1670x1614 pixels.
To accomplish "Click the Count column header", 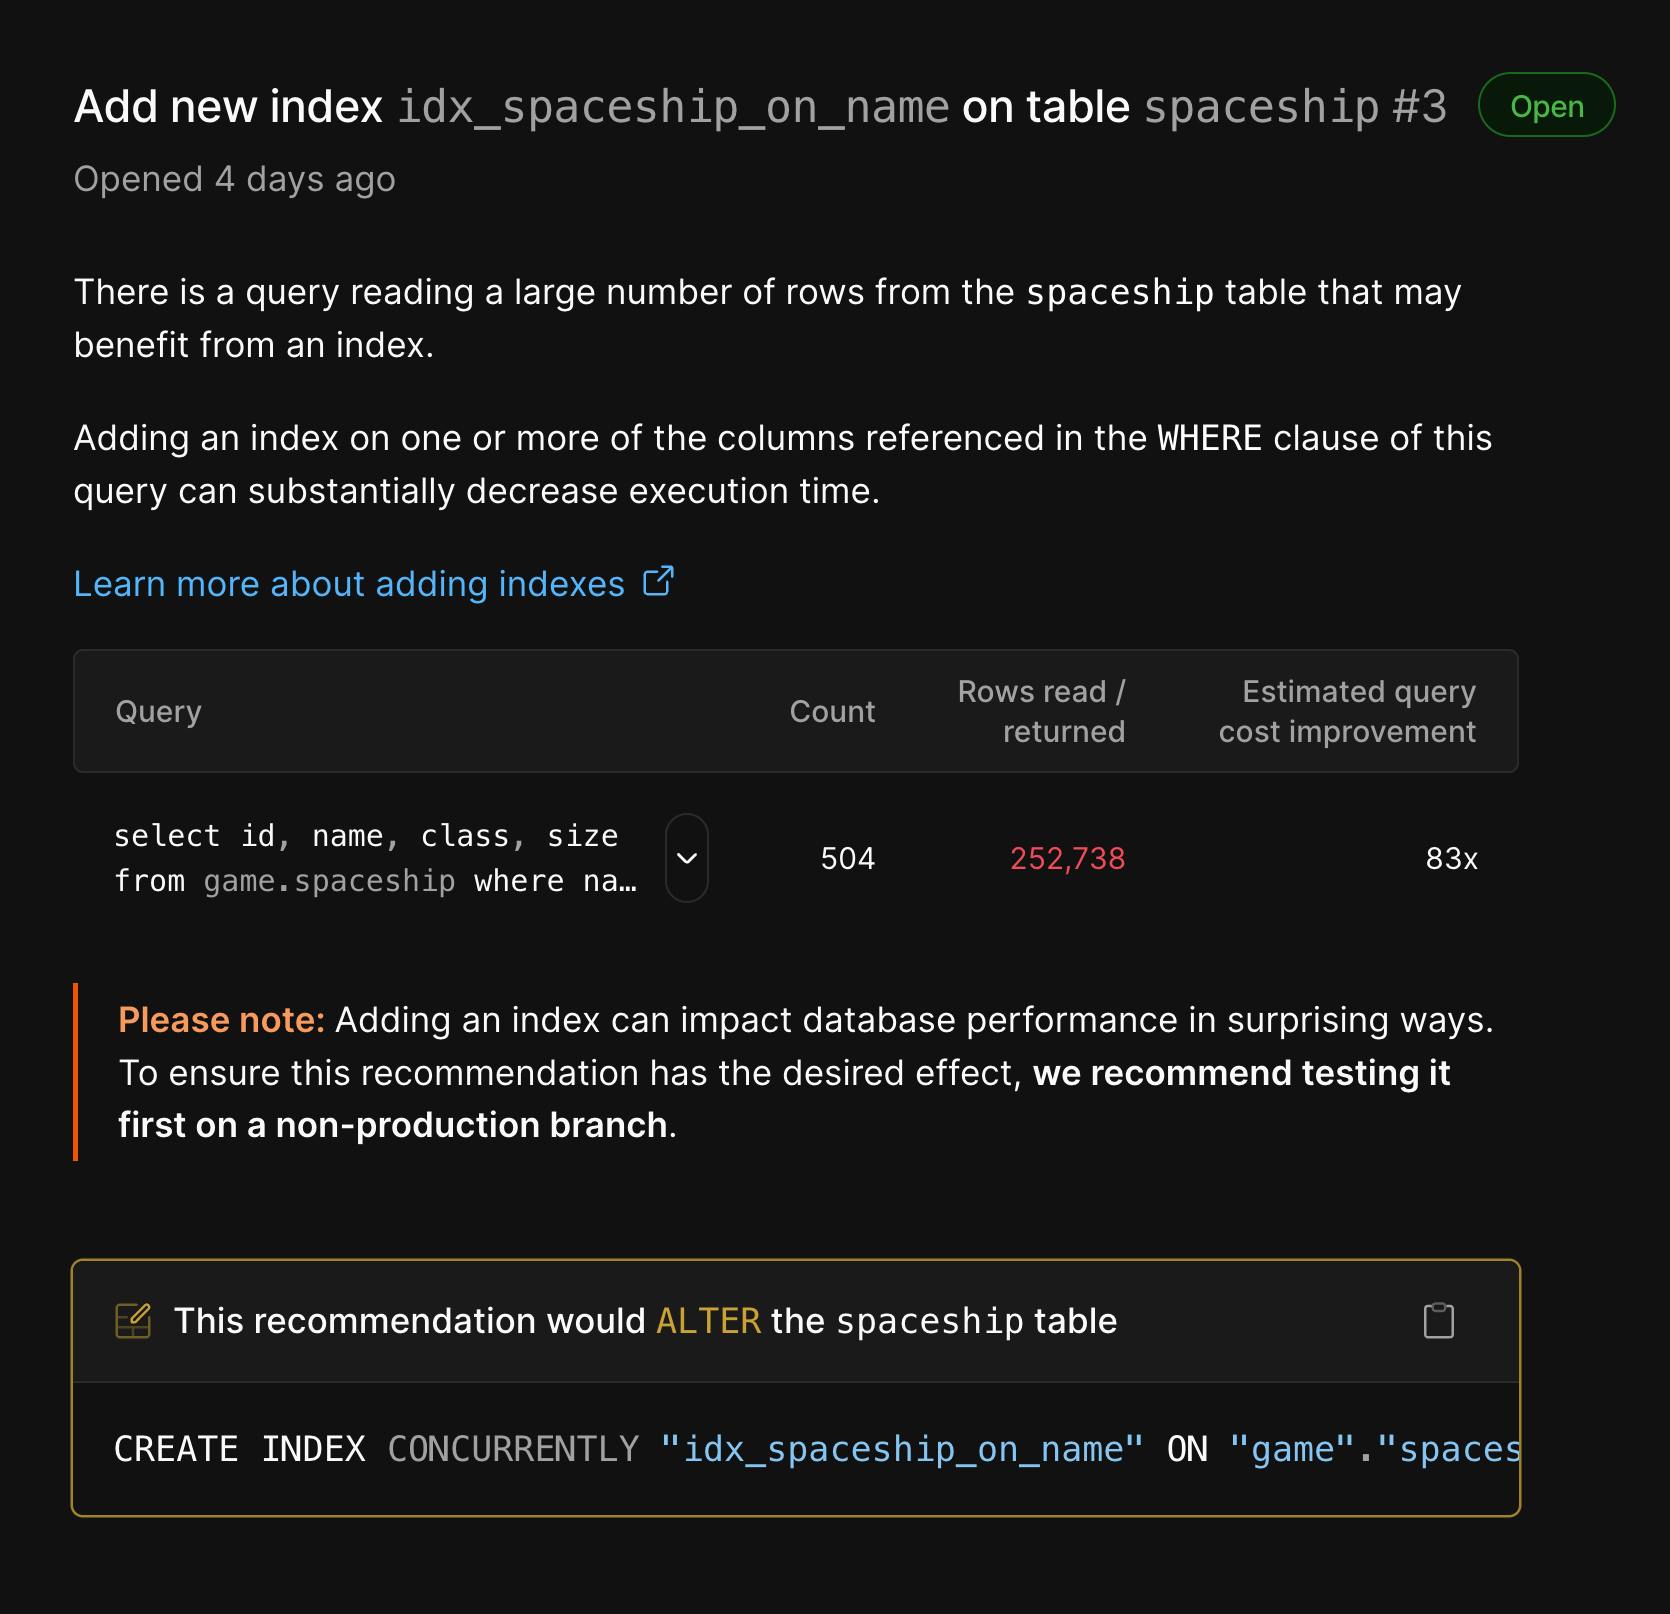I will tap(831, 711).
